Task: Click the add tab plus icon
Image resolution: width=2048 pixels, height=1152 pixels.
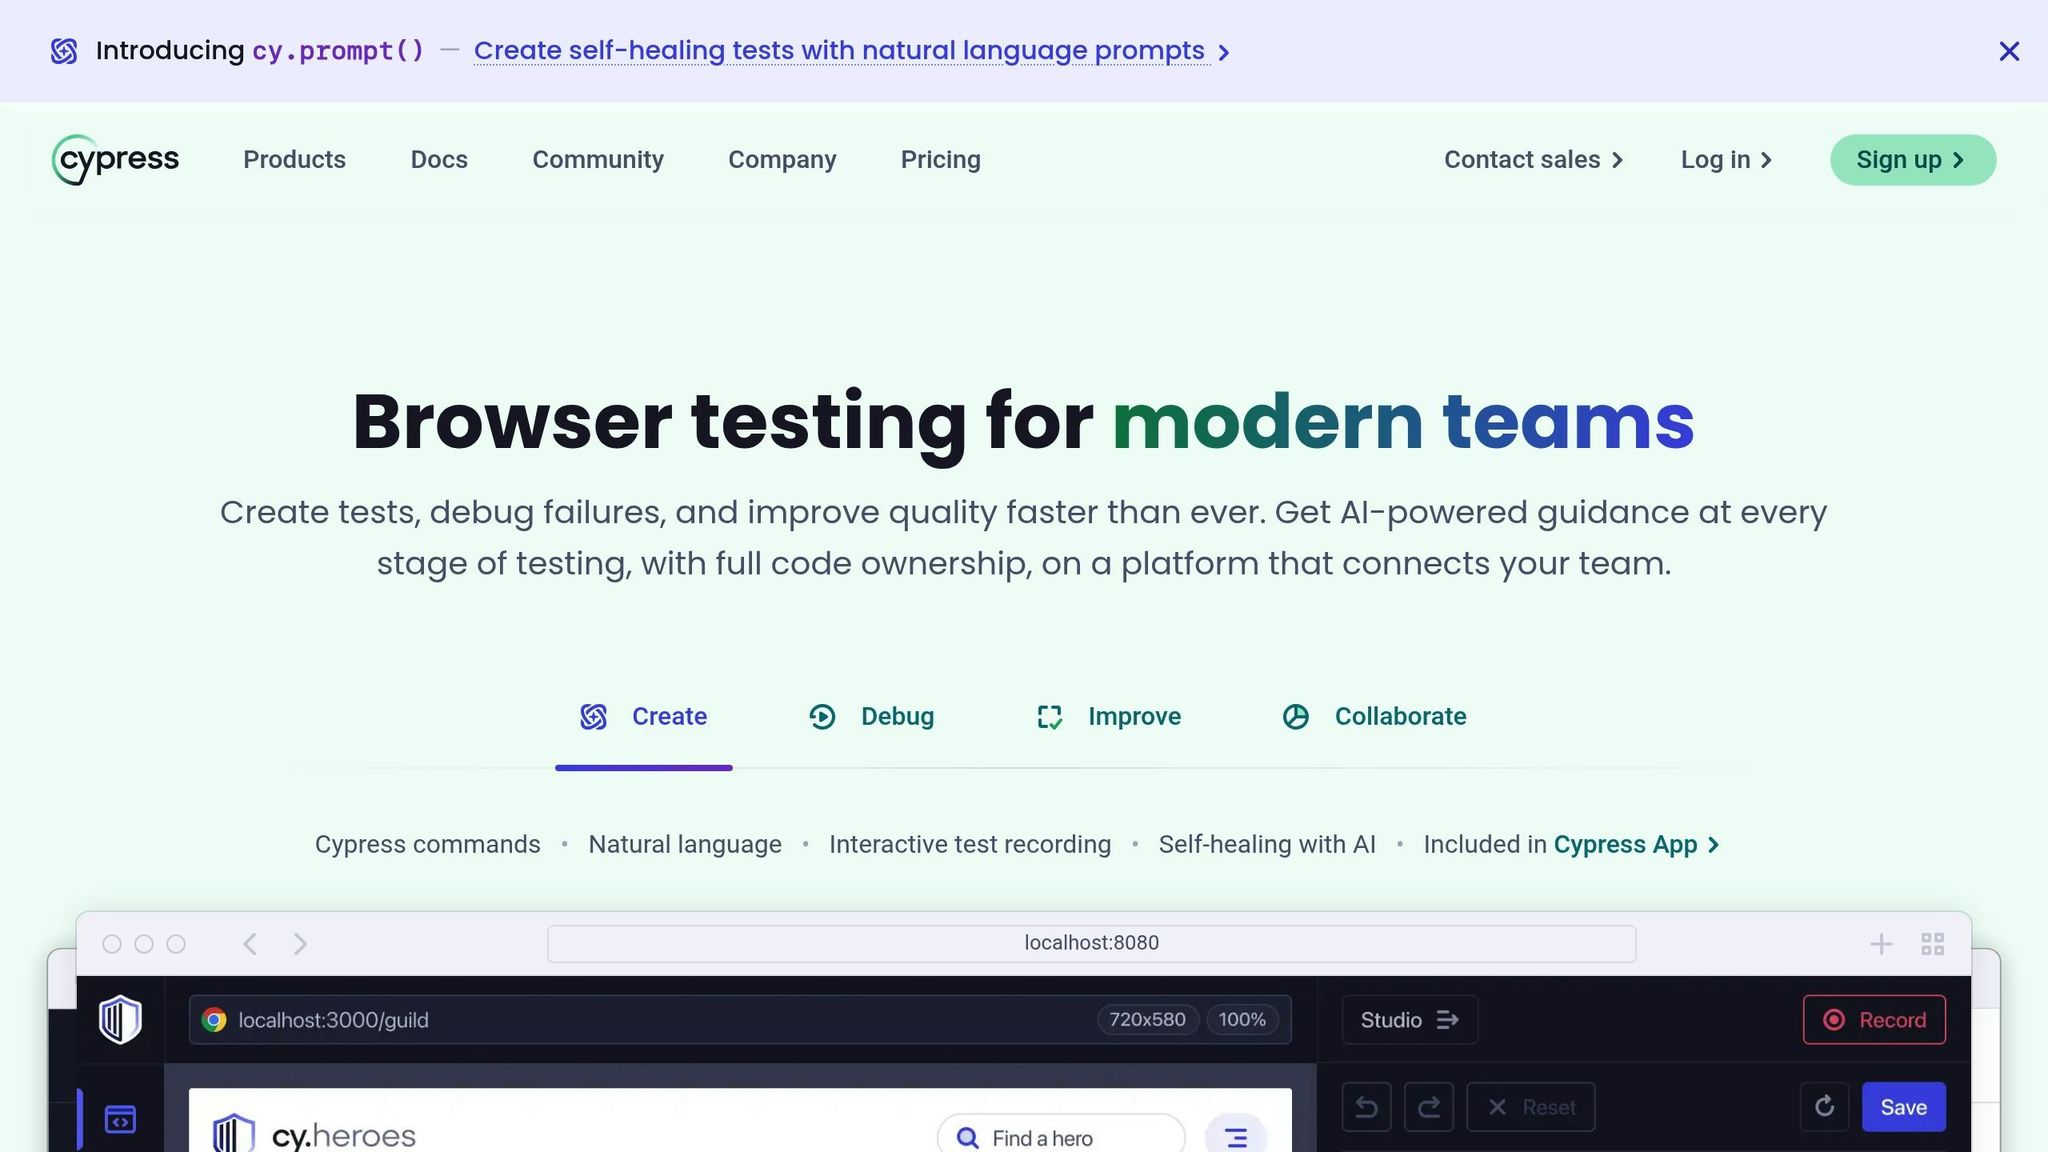Action: click(1881, 944)
